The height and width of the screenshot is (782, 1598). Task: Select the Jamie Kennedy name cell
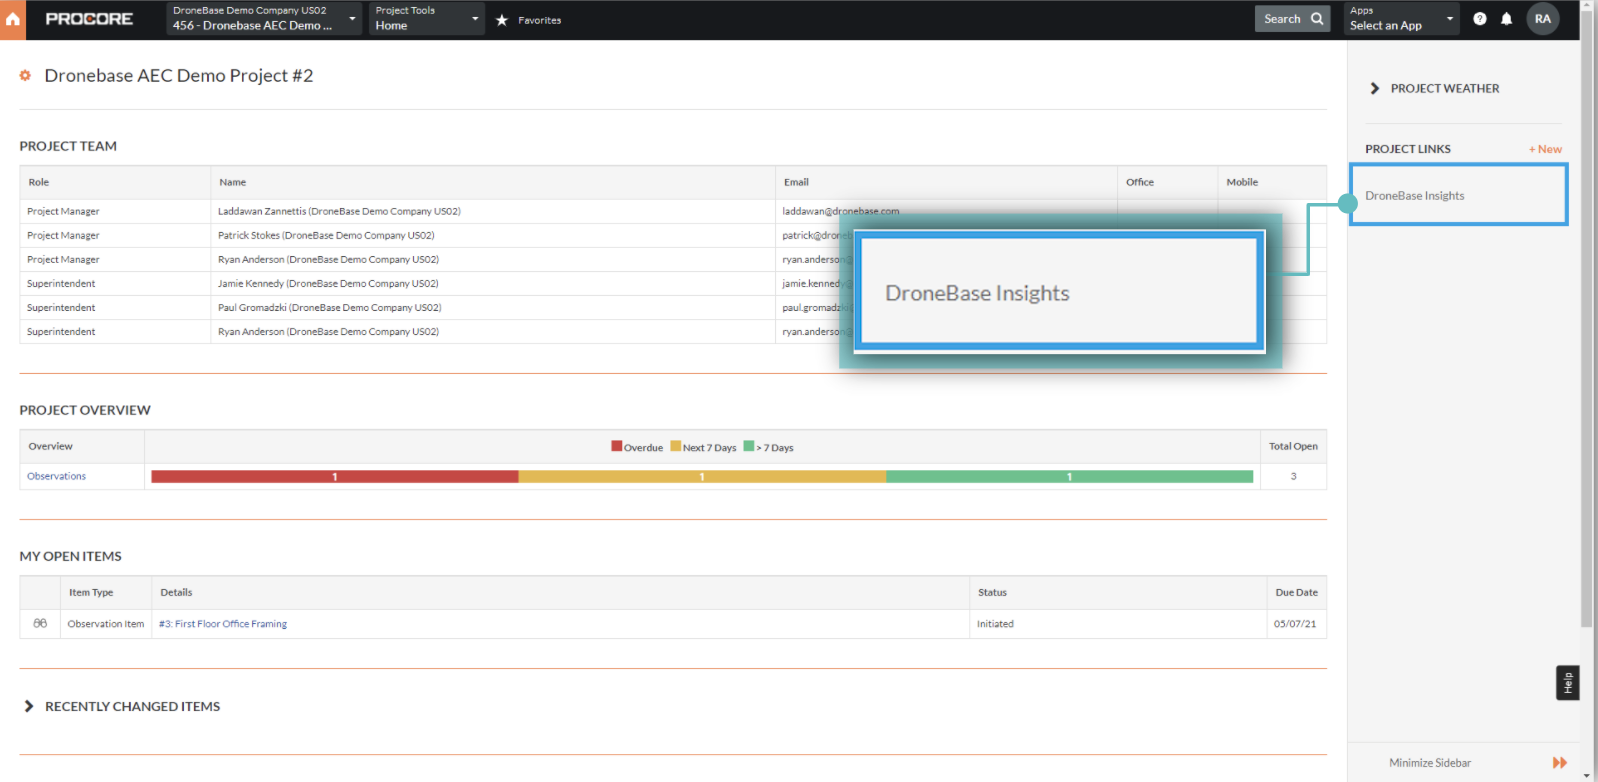coord(493,283)
